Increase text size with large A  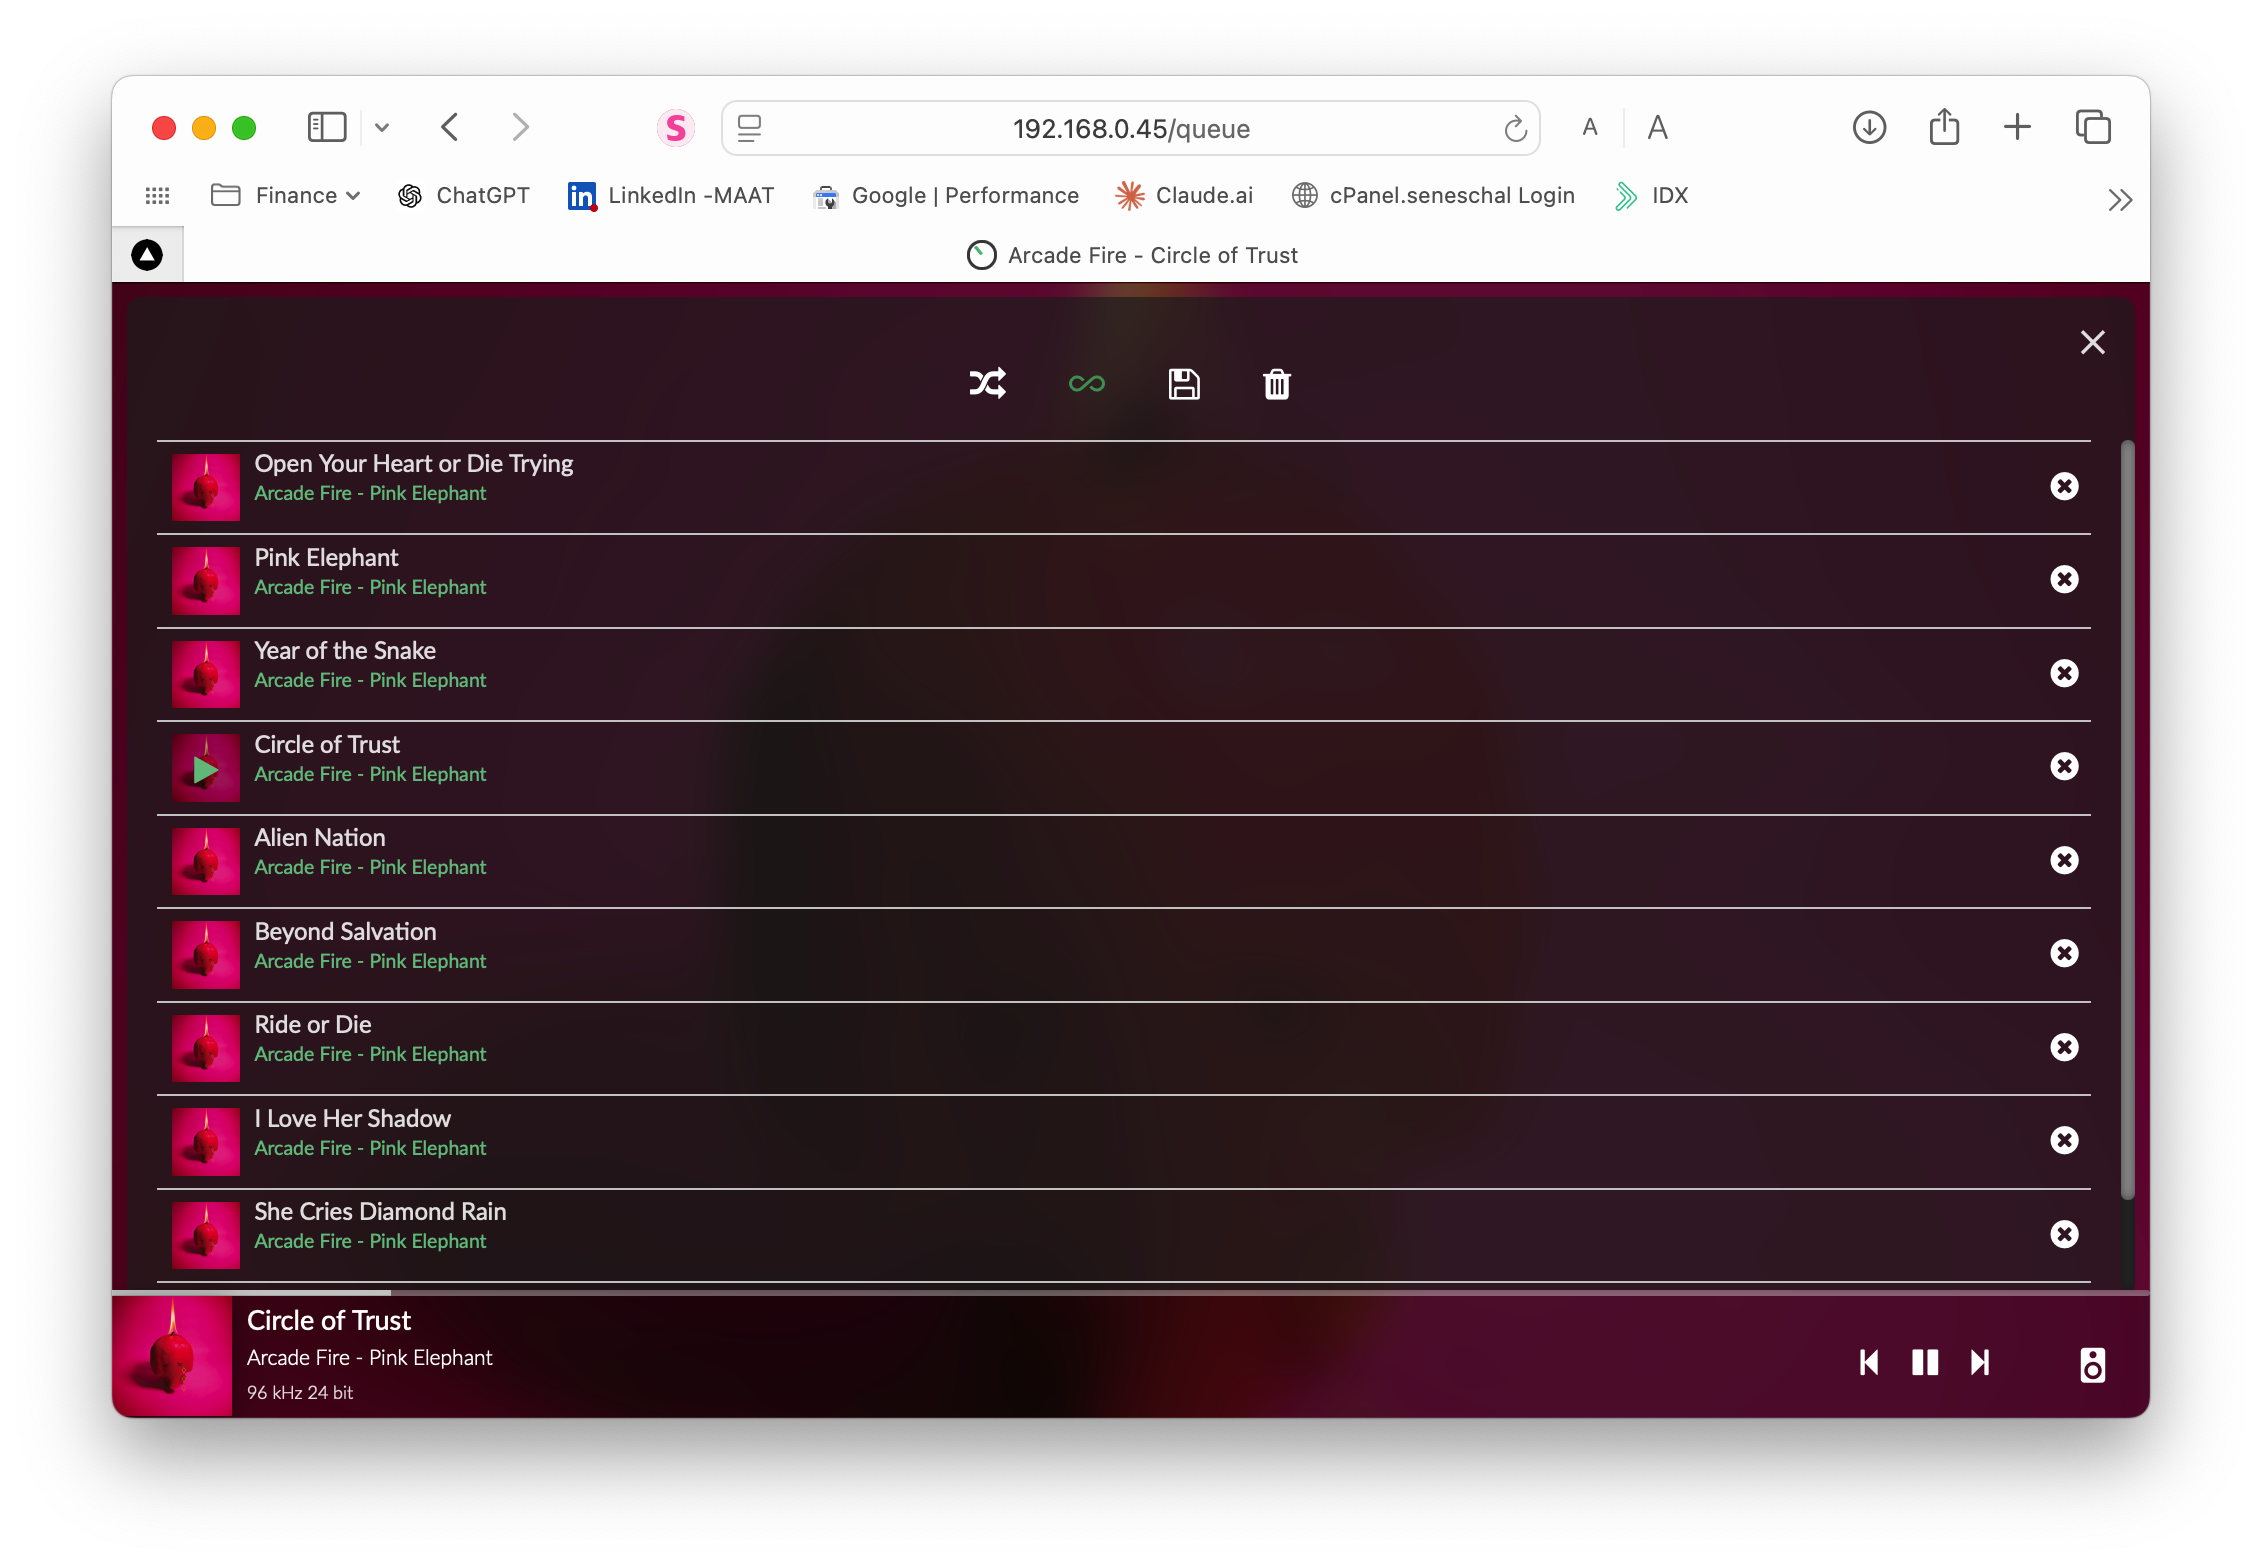pos(1657,128)
